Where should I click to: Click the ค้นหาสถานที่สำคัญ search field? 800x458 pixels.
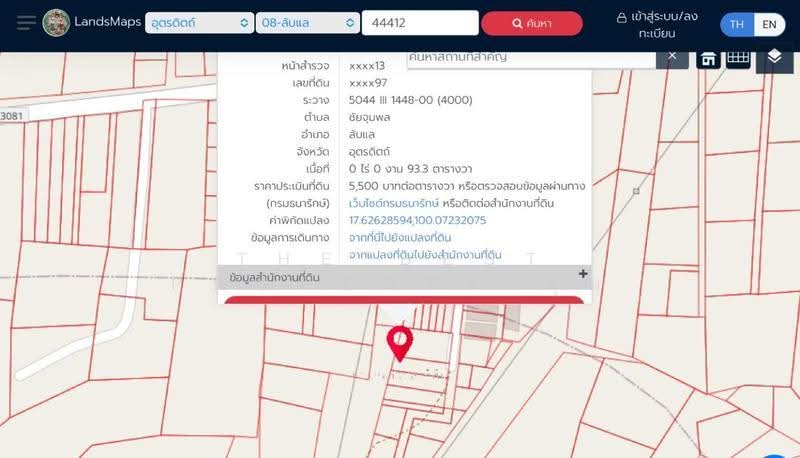531,58
